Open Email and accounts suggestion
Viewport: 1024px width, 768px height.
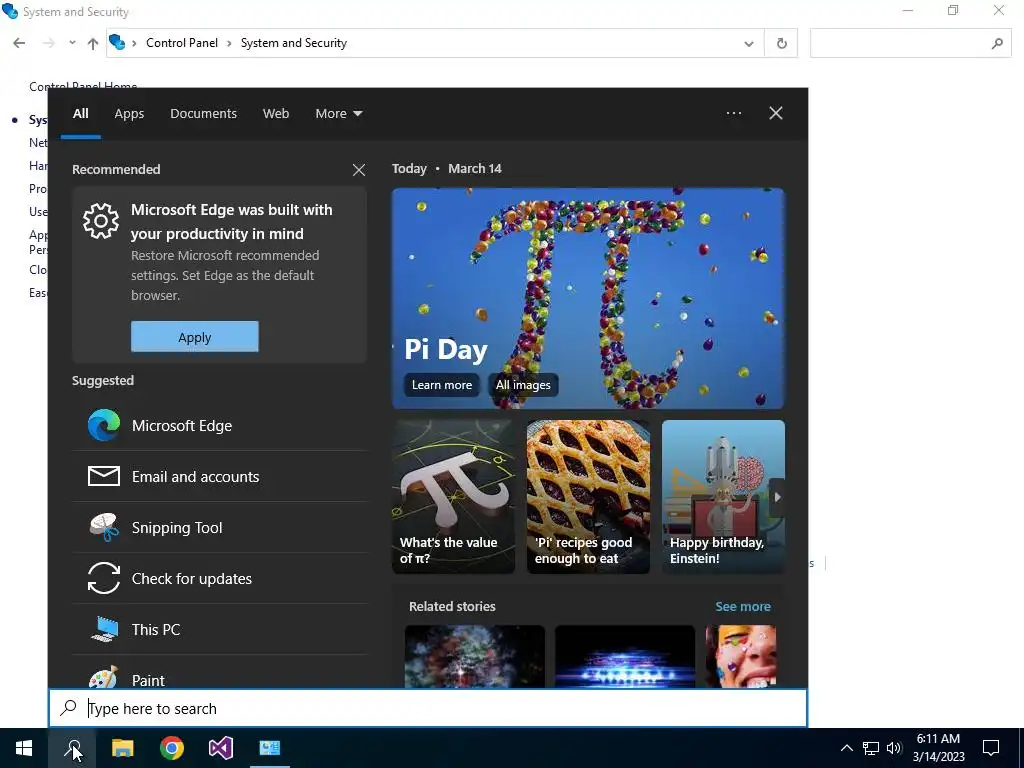pyautogui.click(x=219, y=477)
